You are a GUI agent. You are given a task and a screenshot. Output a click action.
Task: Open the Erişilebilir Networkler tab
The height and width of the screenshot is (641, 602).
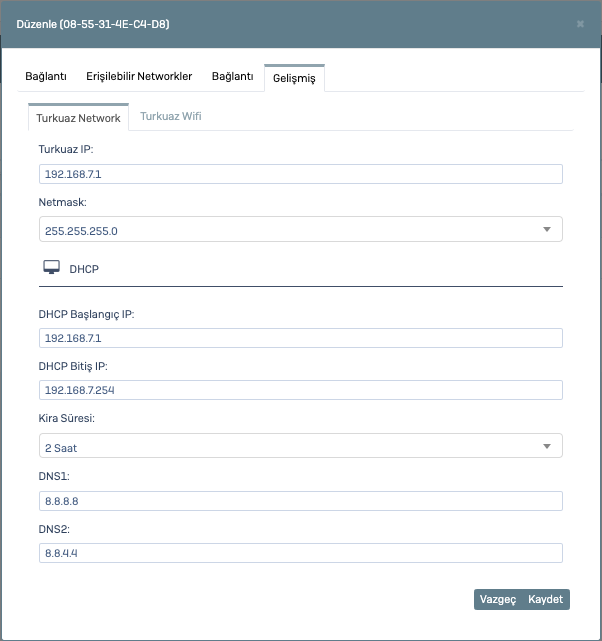click(x=139, y=76)
